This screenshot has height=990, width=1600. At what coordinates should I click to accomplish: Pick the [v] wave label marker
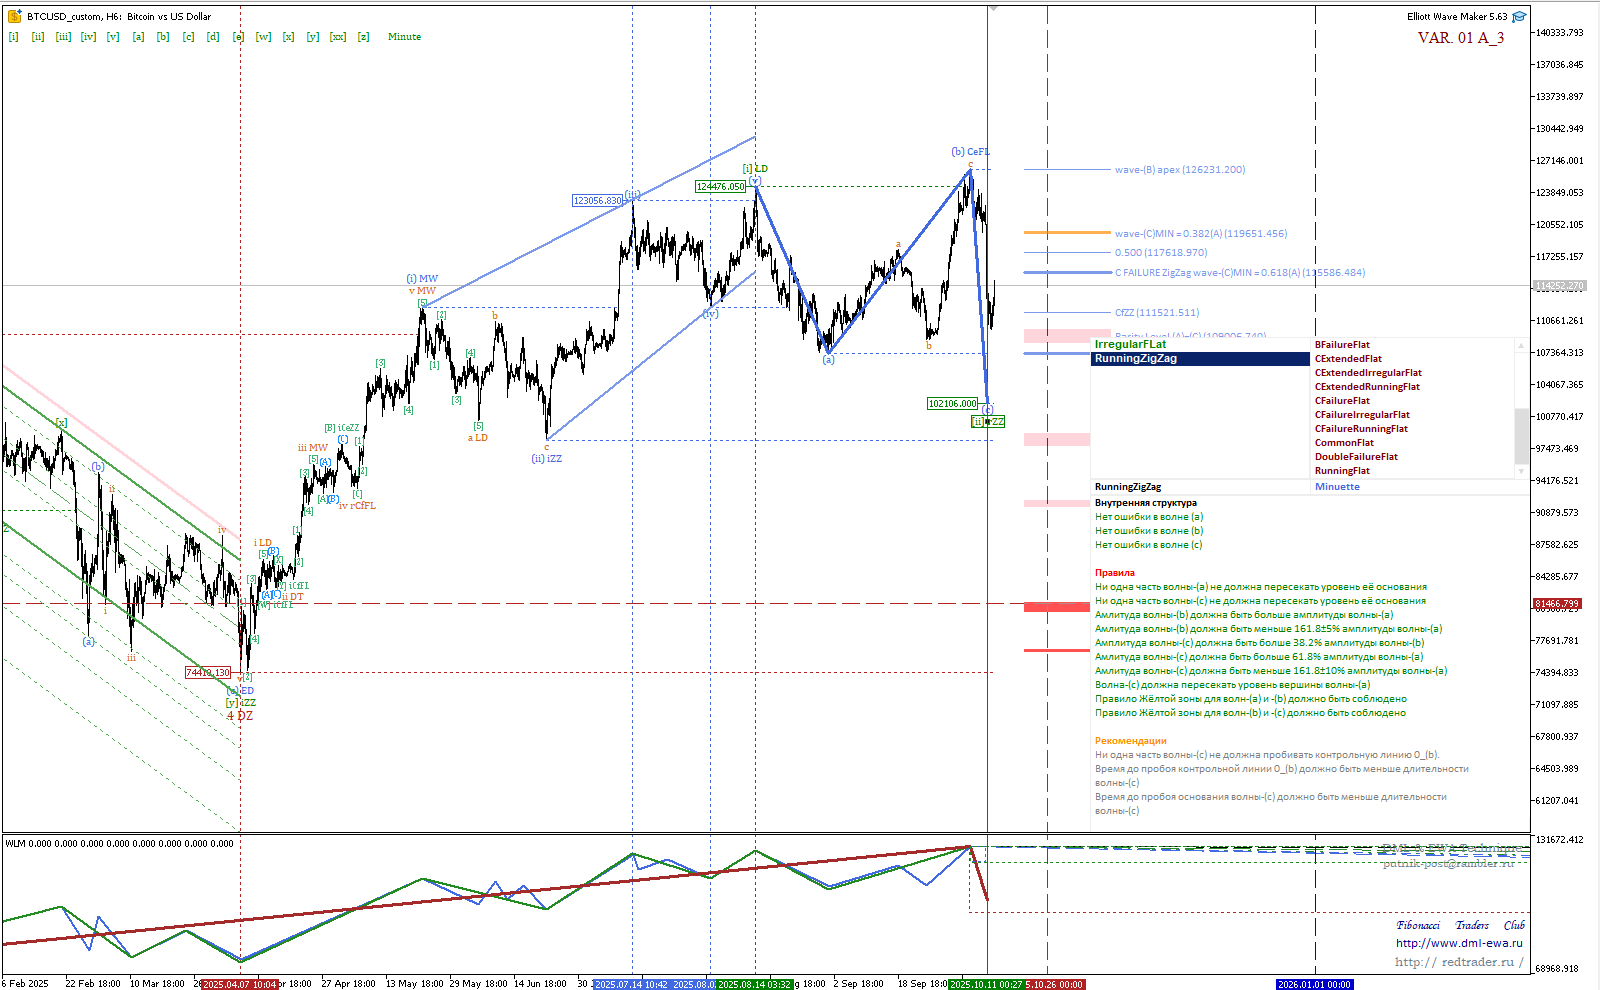tap(113, 37)
